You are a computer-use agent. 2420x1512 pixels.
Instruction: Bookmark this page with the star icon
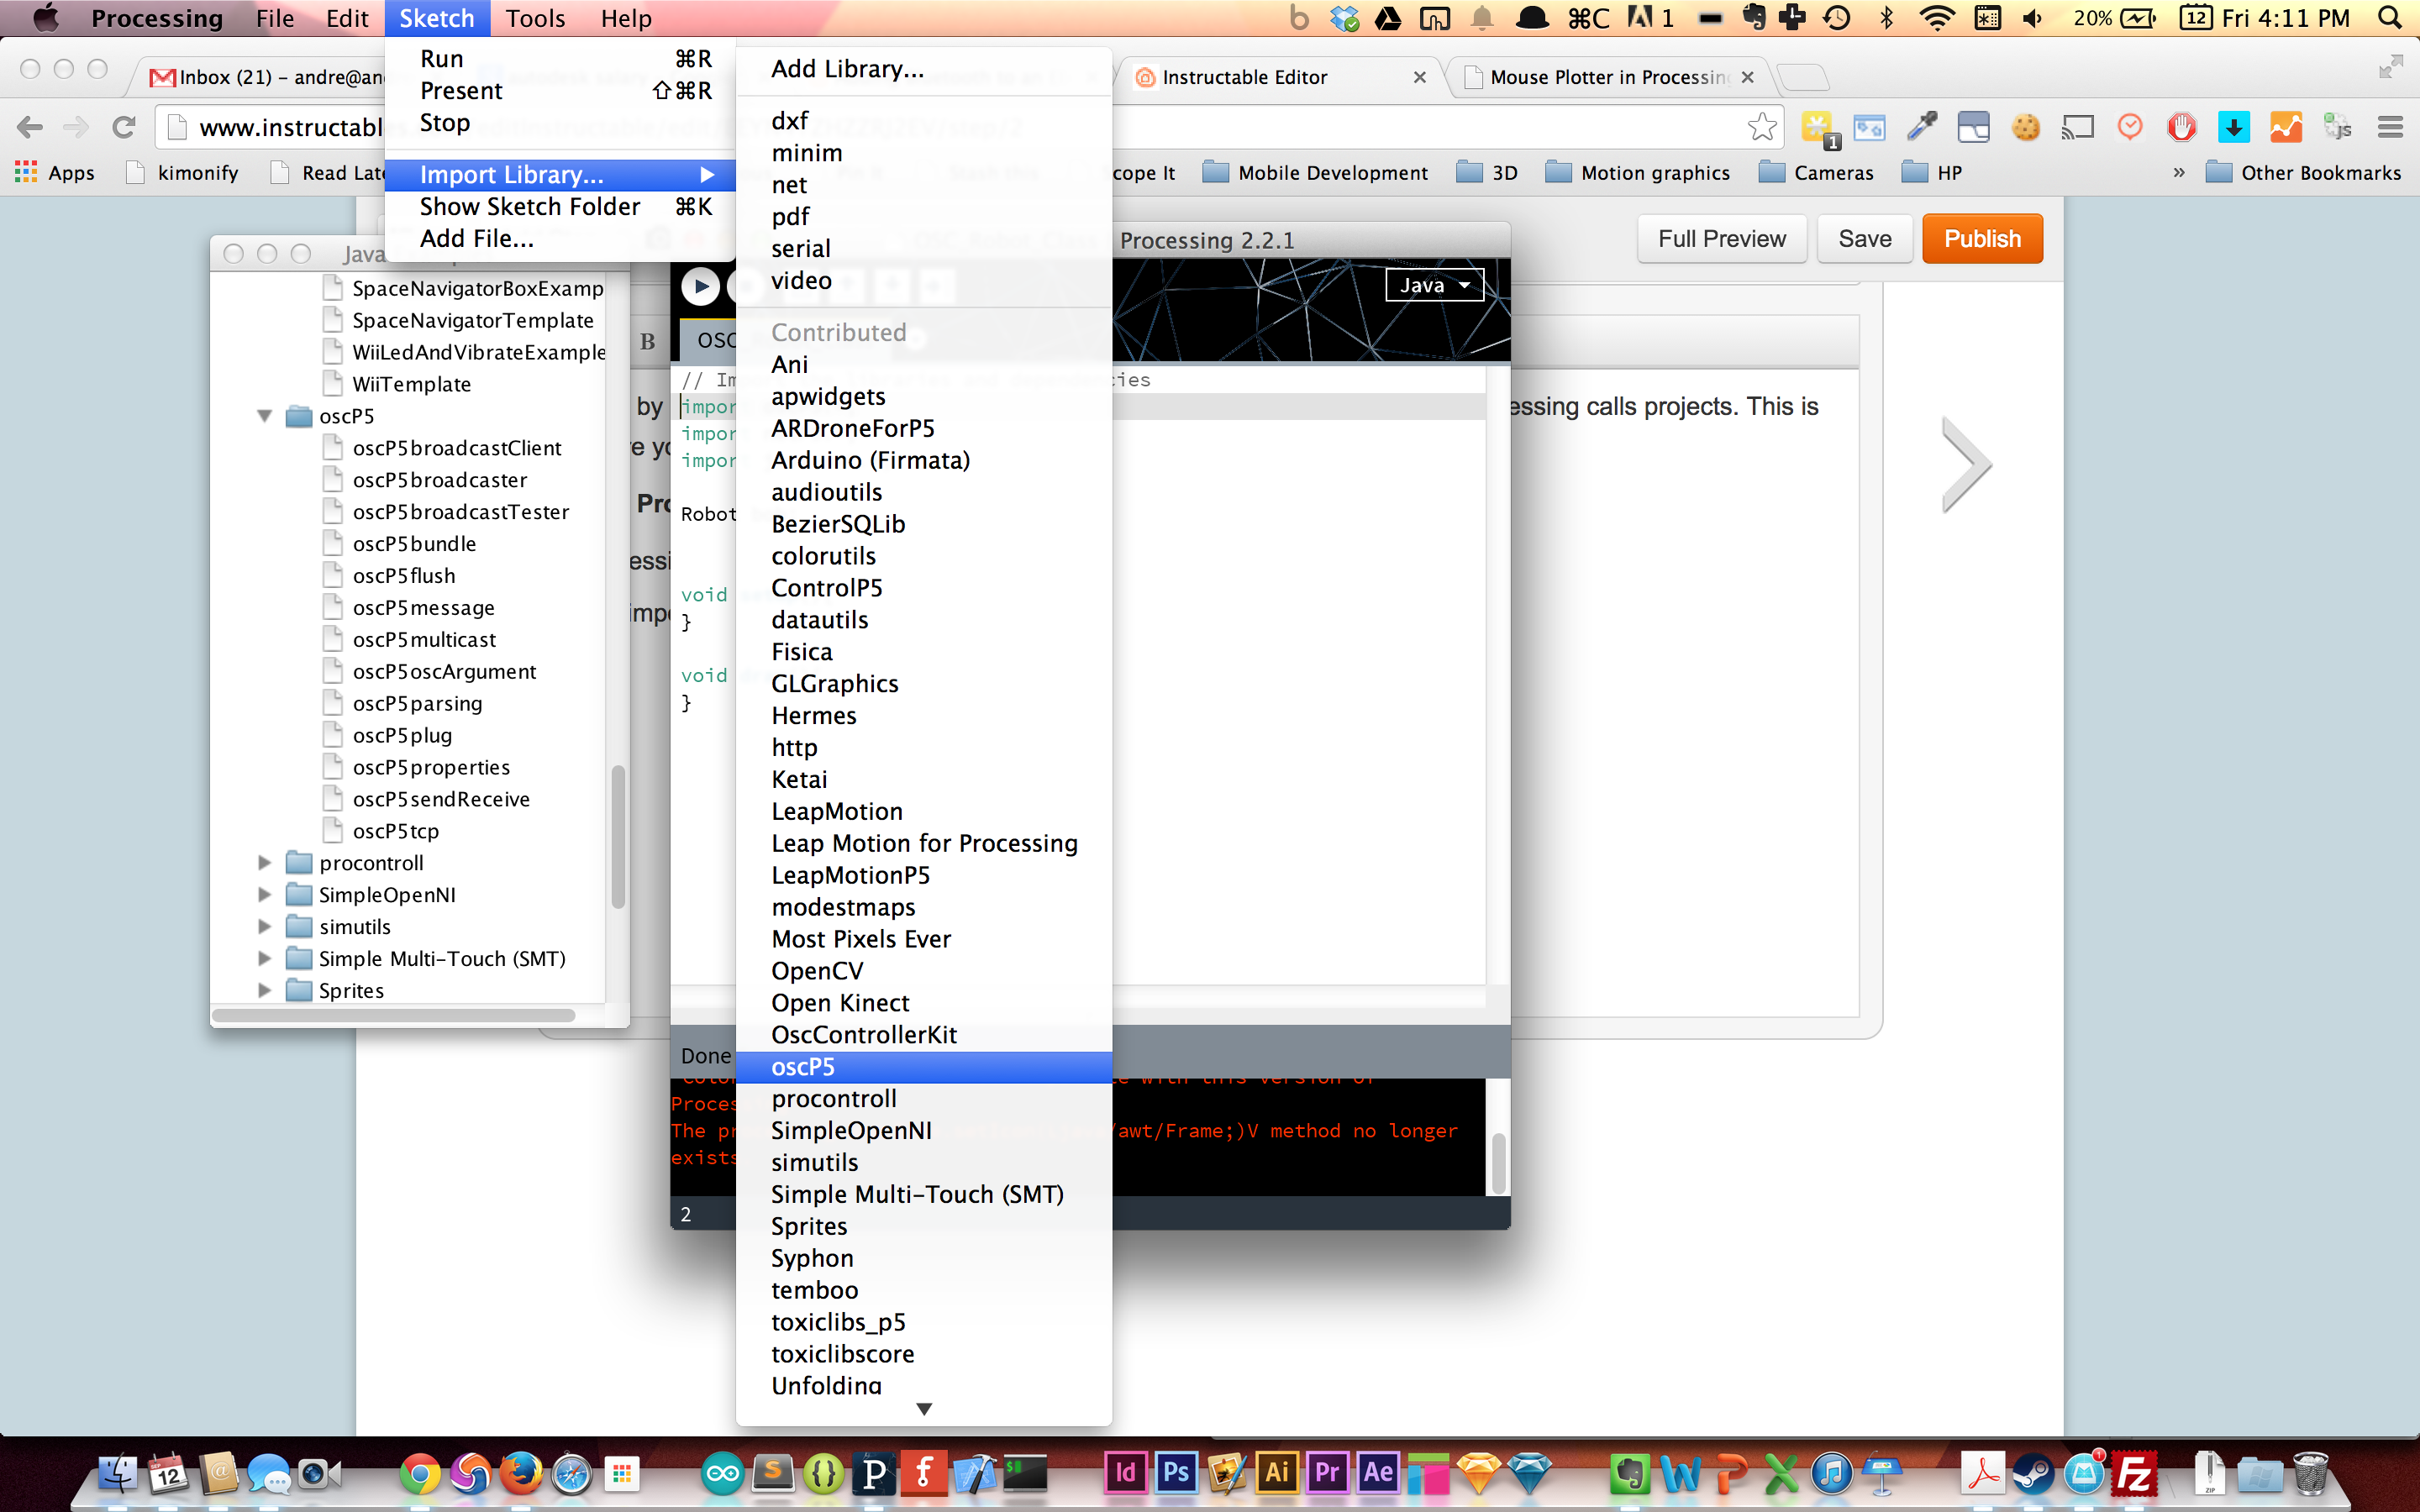(1762, 127)
